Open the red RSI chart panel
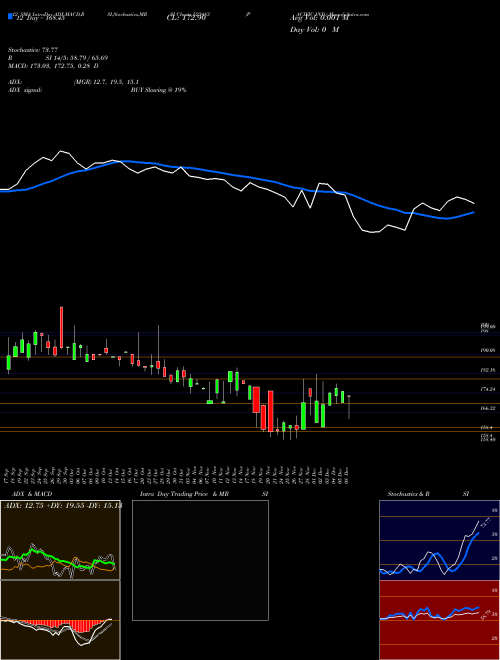Viewport: 500px width, 660px height. tap(439, 620)
